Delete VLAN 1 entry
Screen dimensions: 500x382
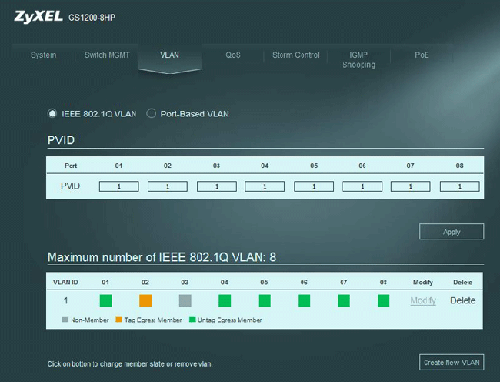coord(463,301)
